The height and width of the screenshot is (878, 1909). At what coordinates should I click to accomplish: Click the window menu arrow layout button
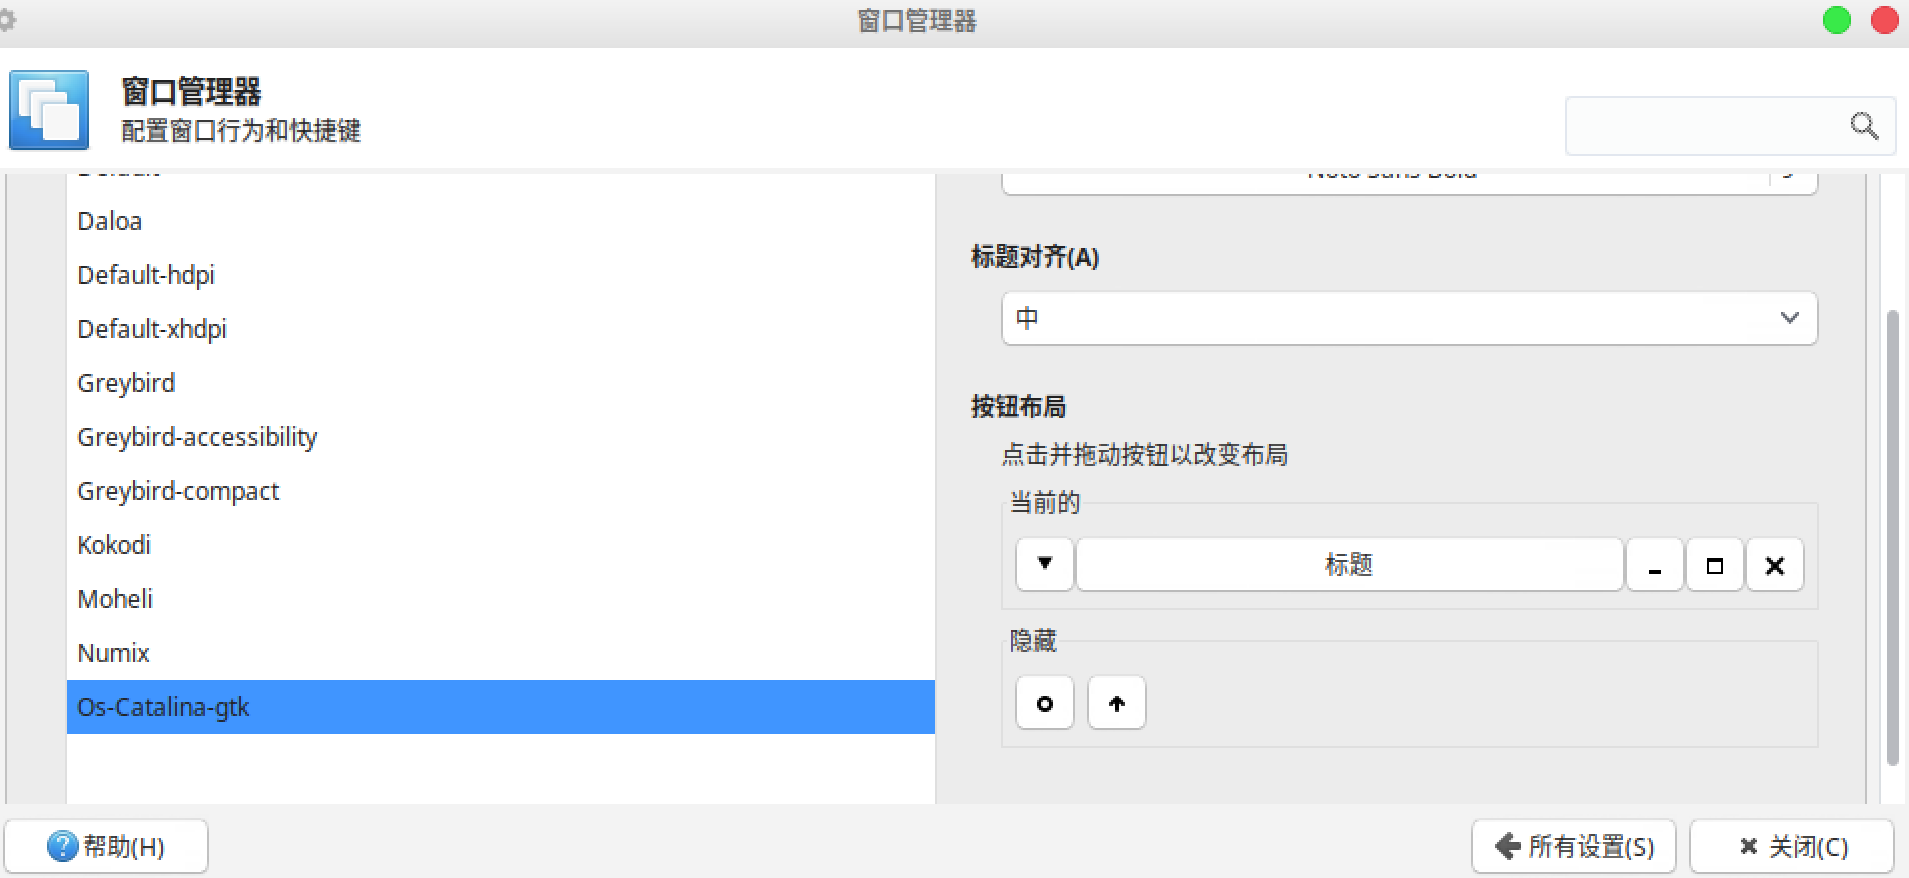point(1044,565)
